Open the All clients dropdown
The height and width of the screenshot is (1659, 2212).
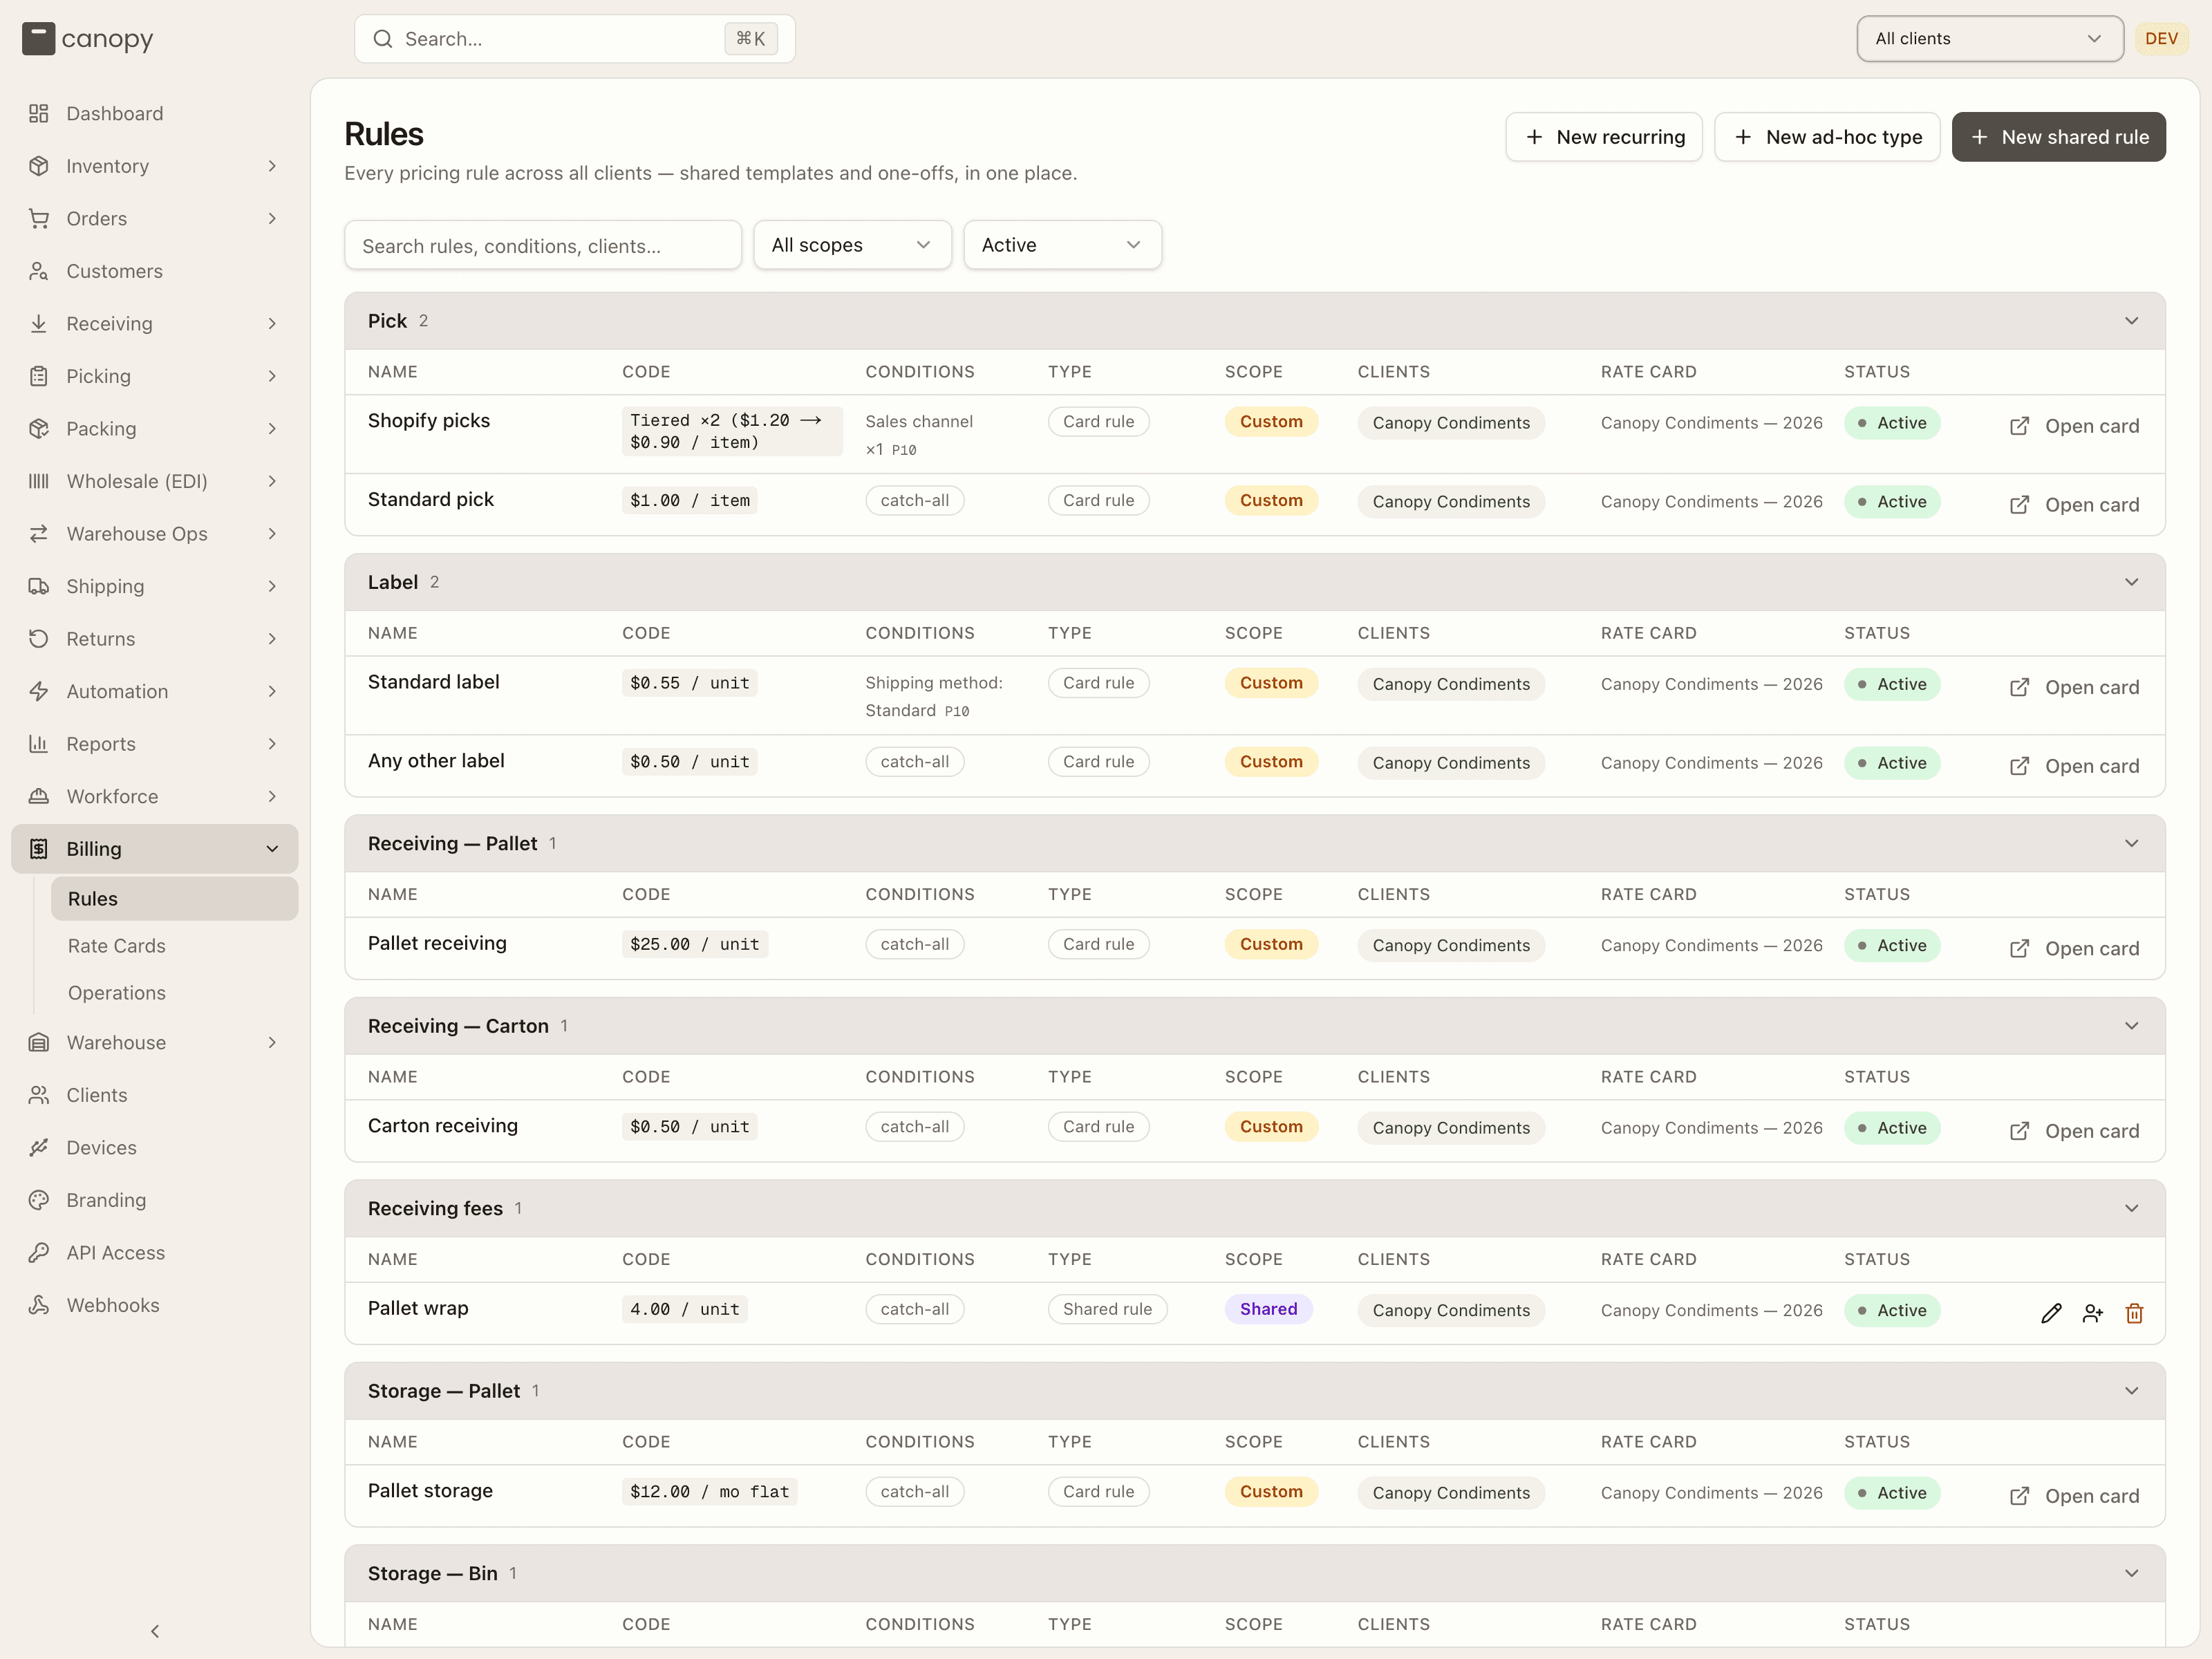point(1989,39)
